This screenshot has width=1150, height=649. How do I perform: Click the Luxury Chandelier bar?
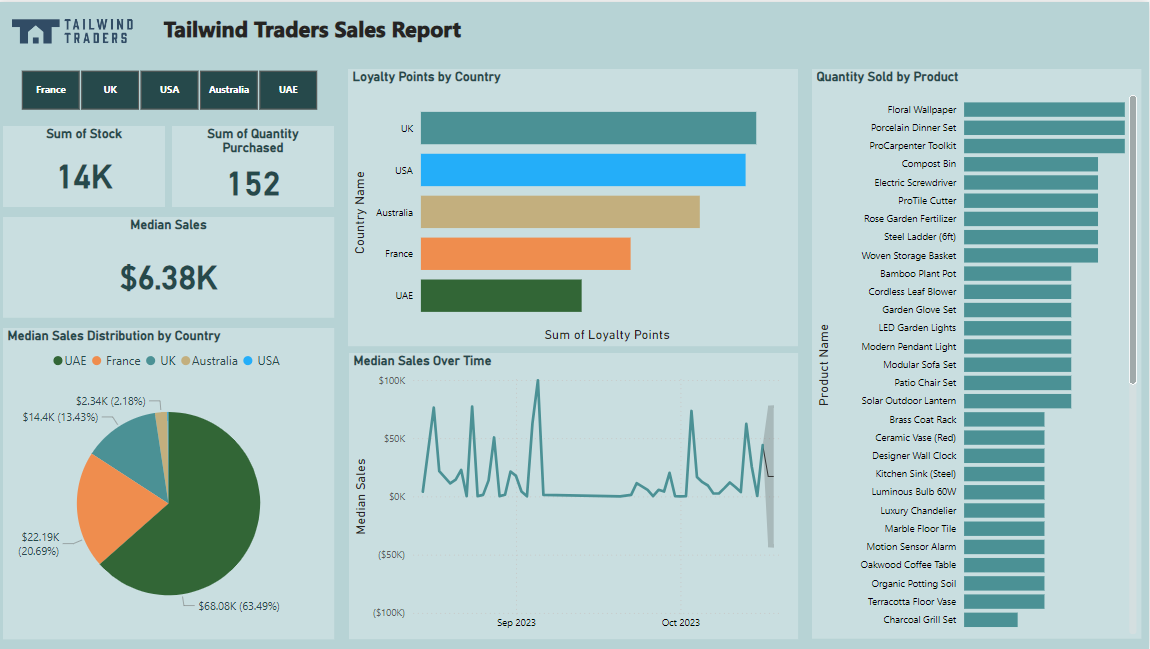coord(1004,510)
